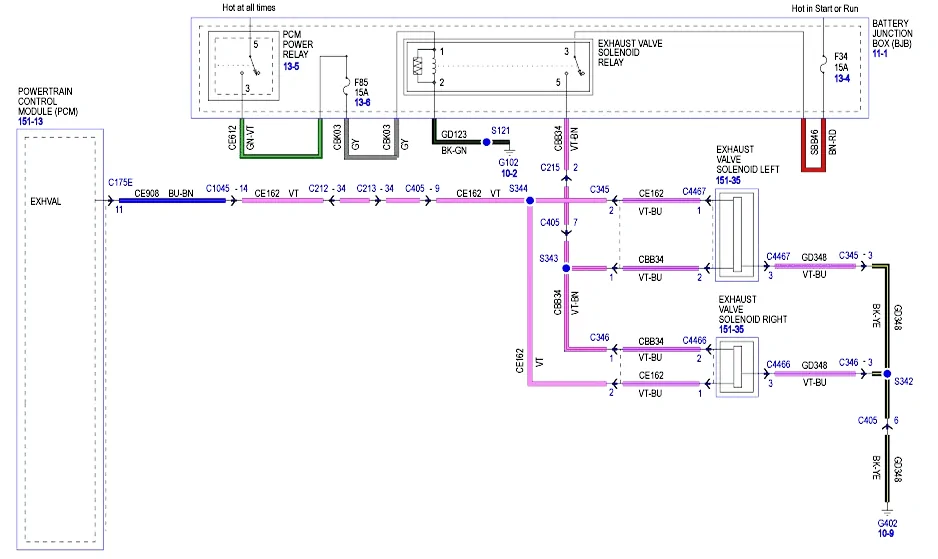Viewport: 938px width, 559px height.
Task: Follow the 13-4 link beside fuse F34
Action: pyautogui.click(x=842, y=78)
